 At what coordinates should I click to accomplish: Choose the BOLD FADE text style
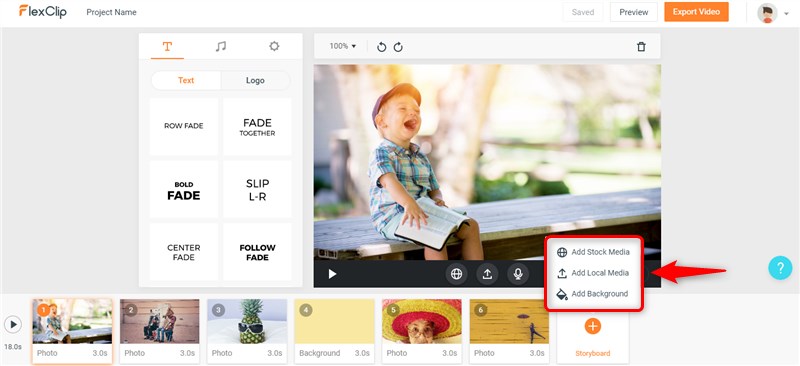[x=184, y=189]
